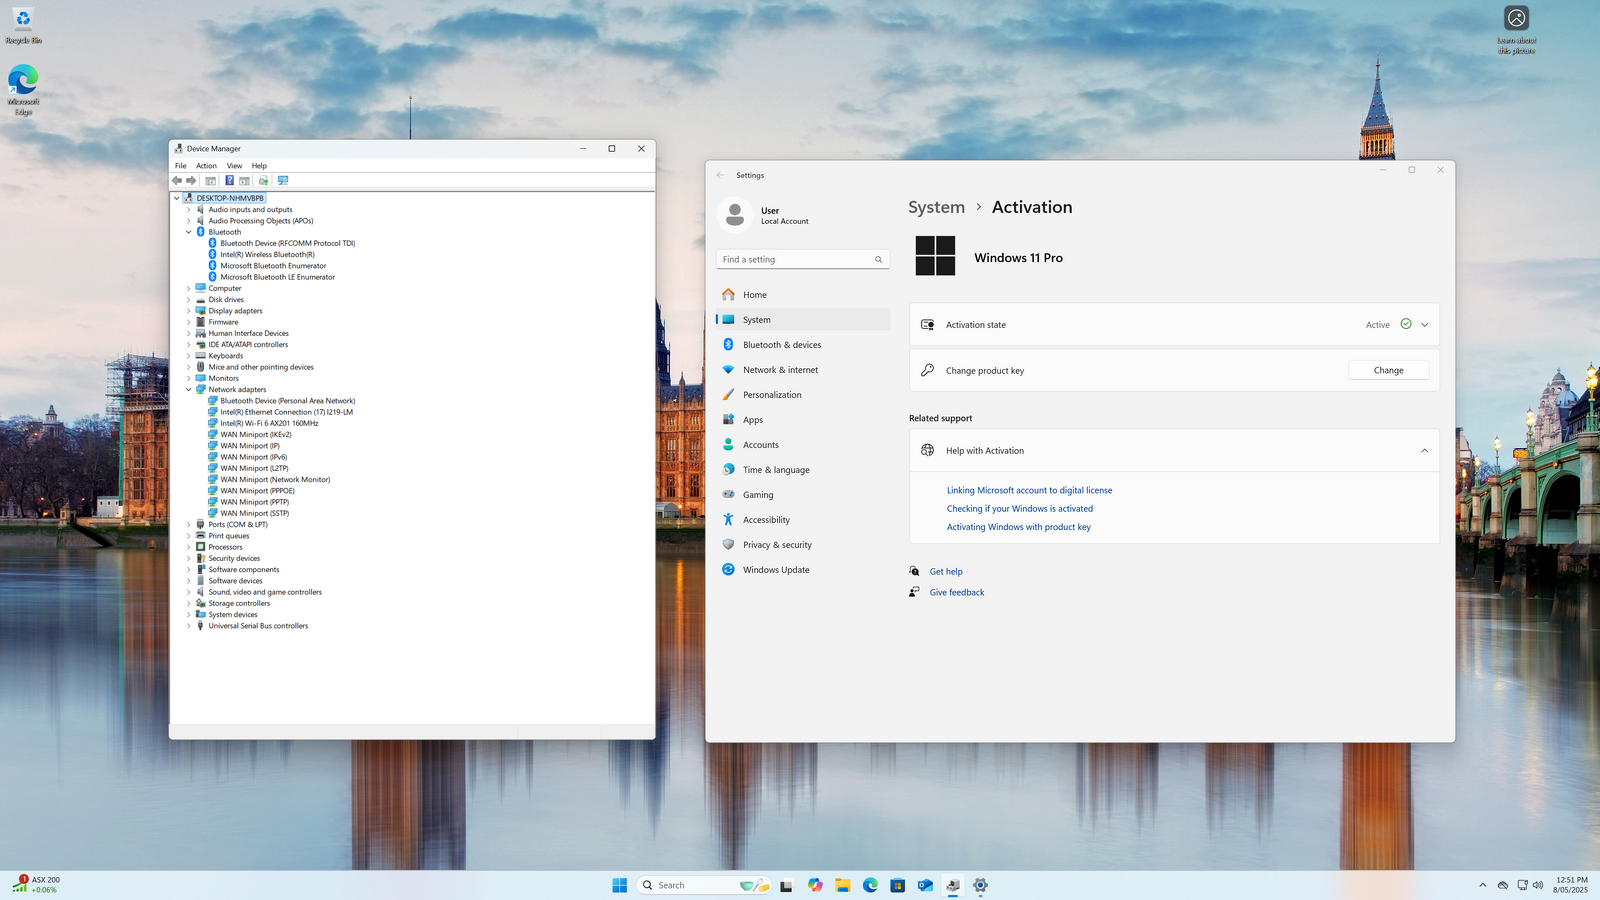Open Accessibility in Settings sidebar
Screen dimensions: 1600x900
803,520
